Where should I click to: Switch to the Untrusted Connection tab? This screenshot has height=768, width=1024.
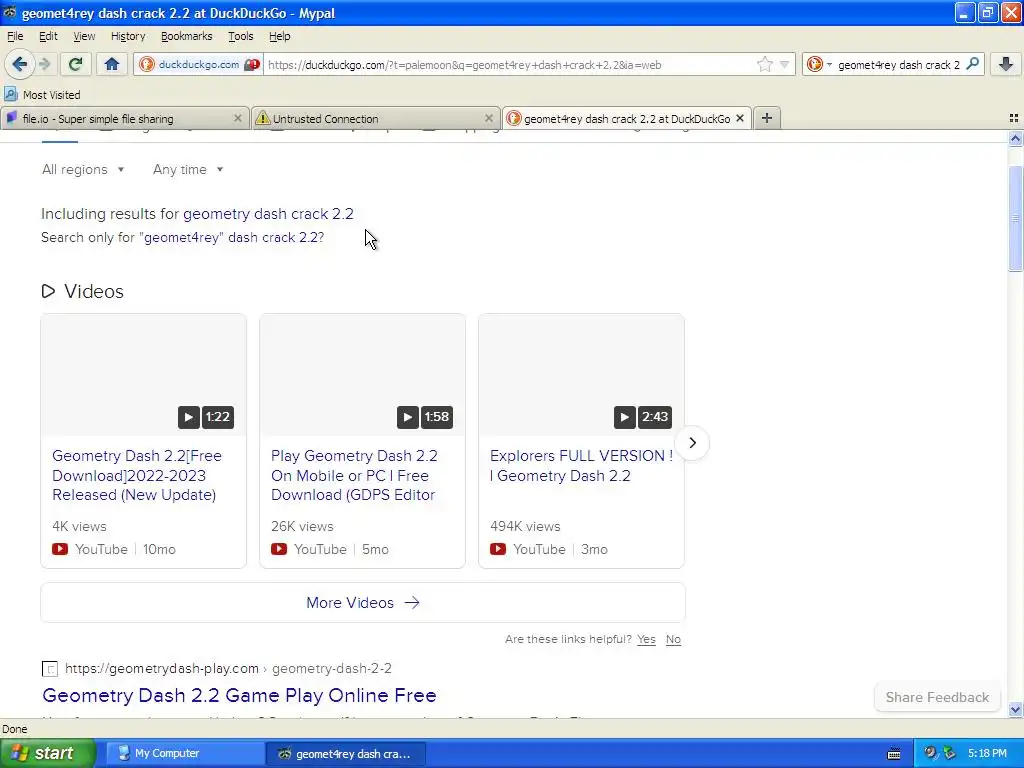pyautogui.click(x=376, y=118)
